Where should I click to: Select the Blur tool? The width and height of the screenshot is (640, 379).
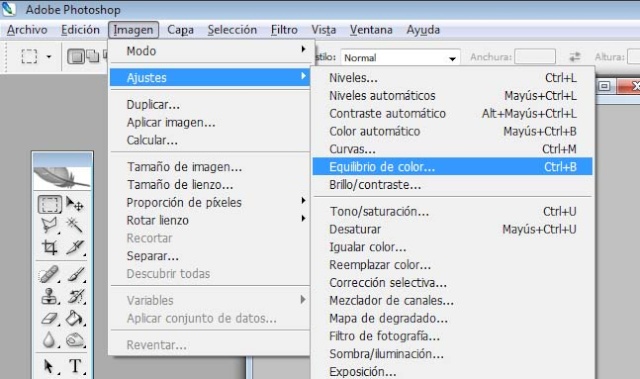[x=49, y=339]
